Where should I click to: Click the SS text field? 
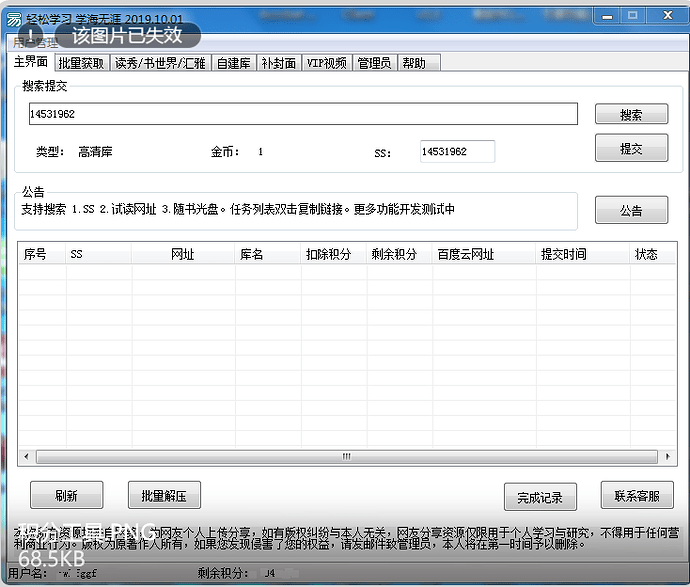click(457, 152)
